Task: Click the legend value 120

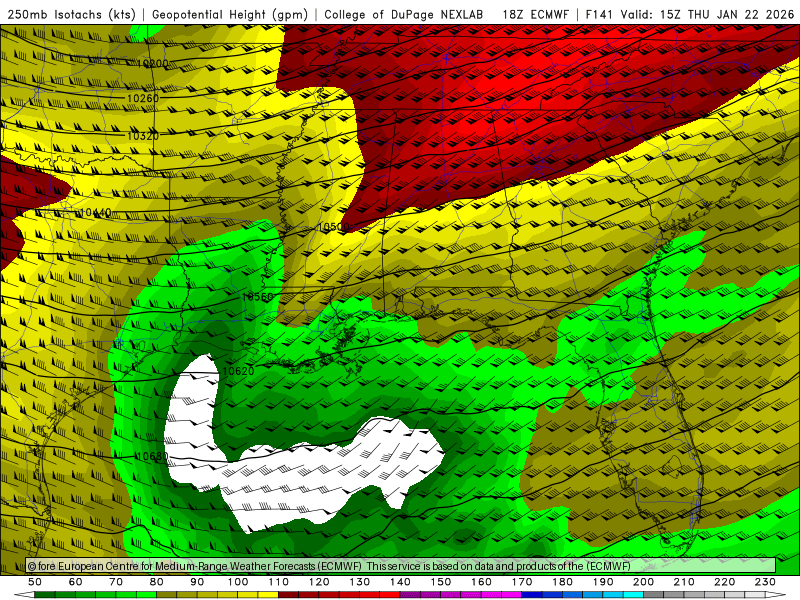Action: (x=319, y=582)
